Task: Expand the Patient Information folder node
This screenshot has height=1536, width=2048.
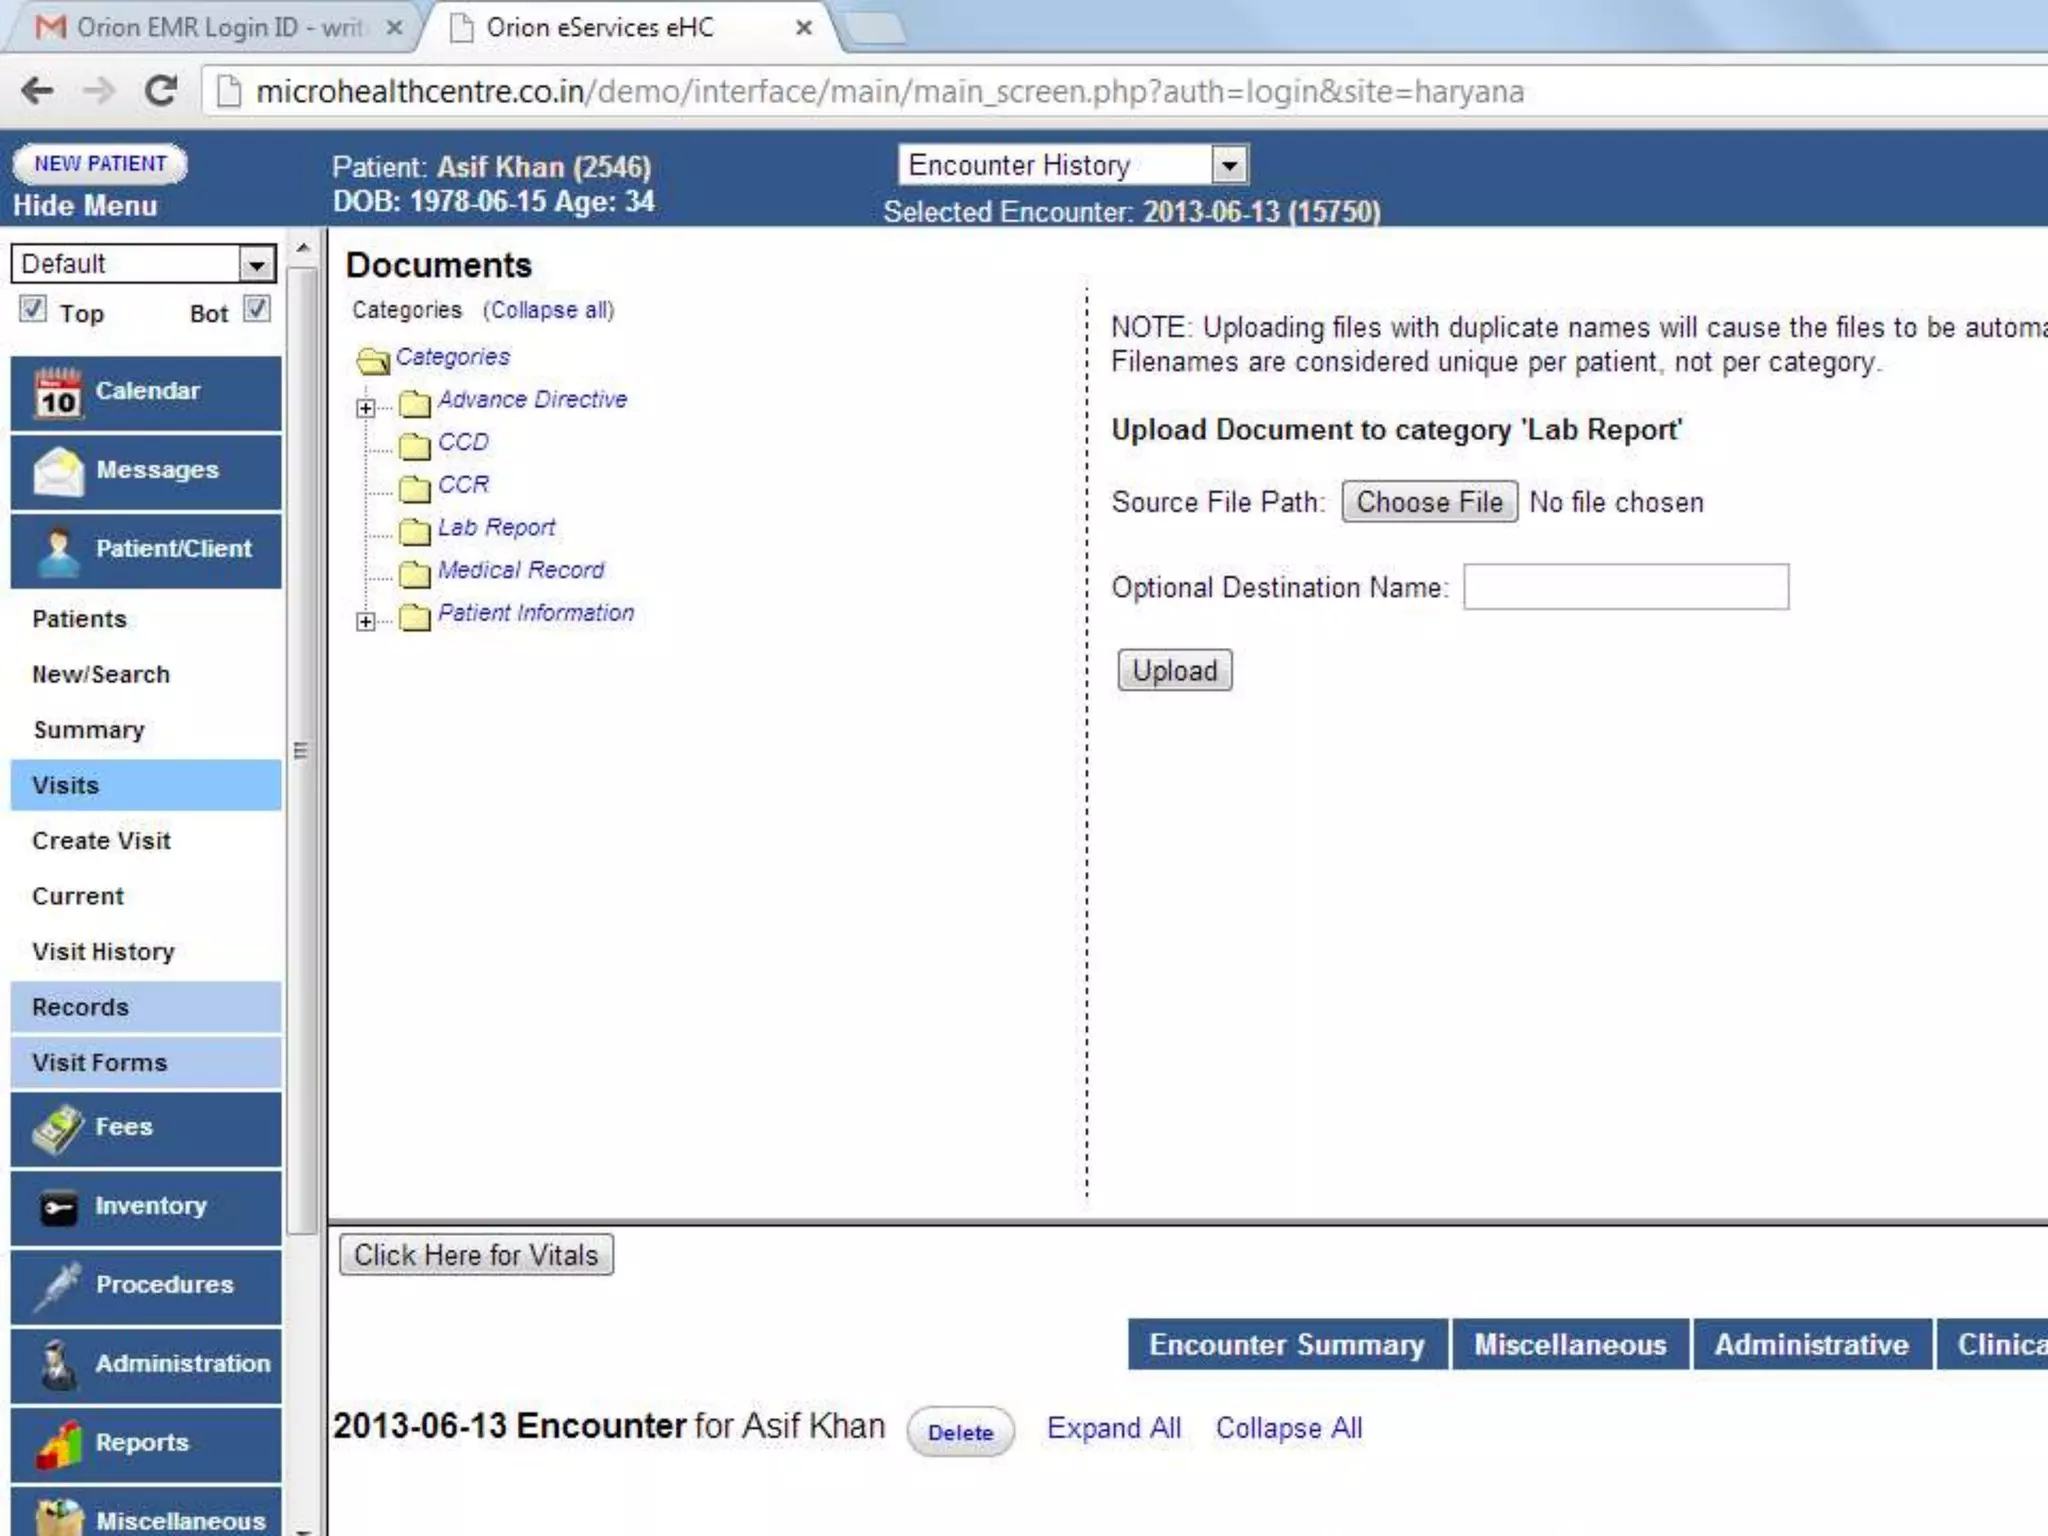Action: click(x=366, y=621)
